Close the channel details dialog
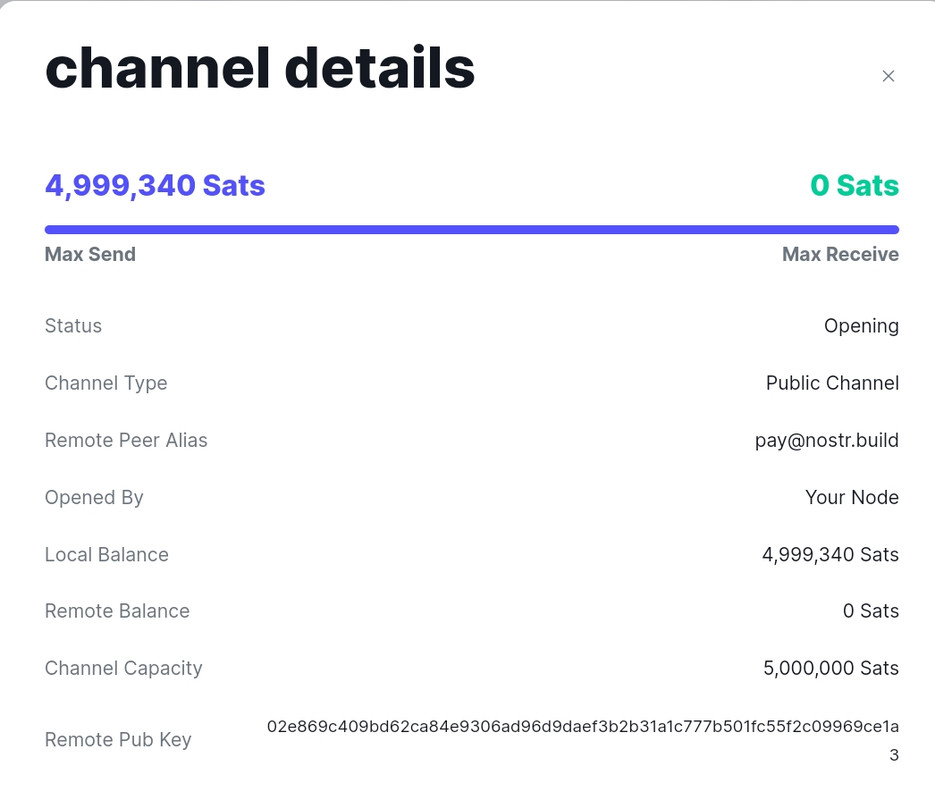This screenshot has width=935, height=800. click(x=888, y=76)
